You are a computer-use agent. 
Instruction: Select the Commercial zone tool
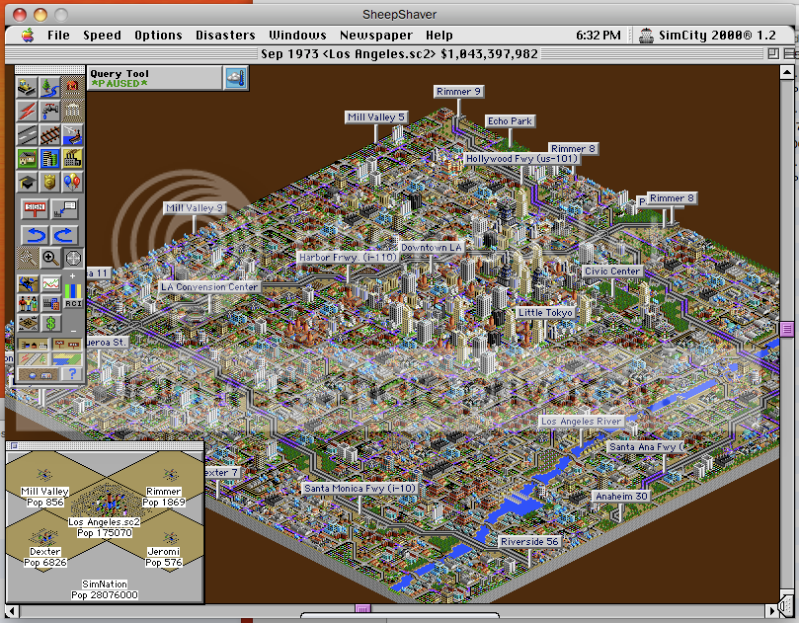click(x=49, y=158)
